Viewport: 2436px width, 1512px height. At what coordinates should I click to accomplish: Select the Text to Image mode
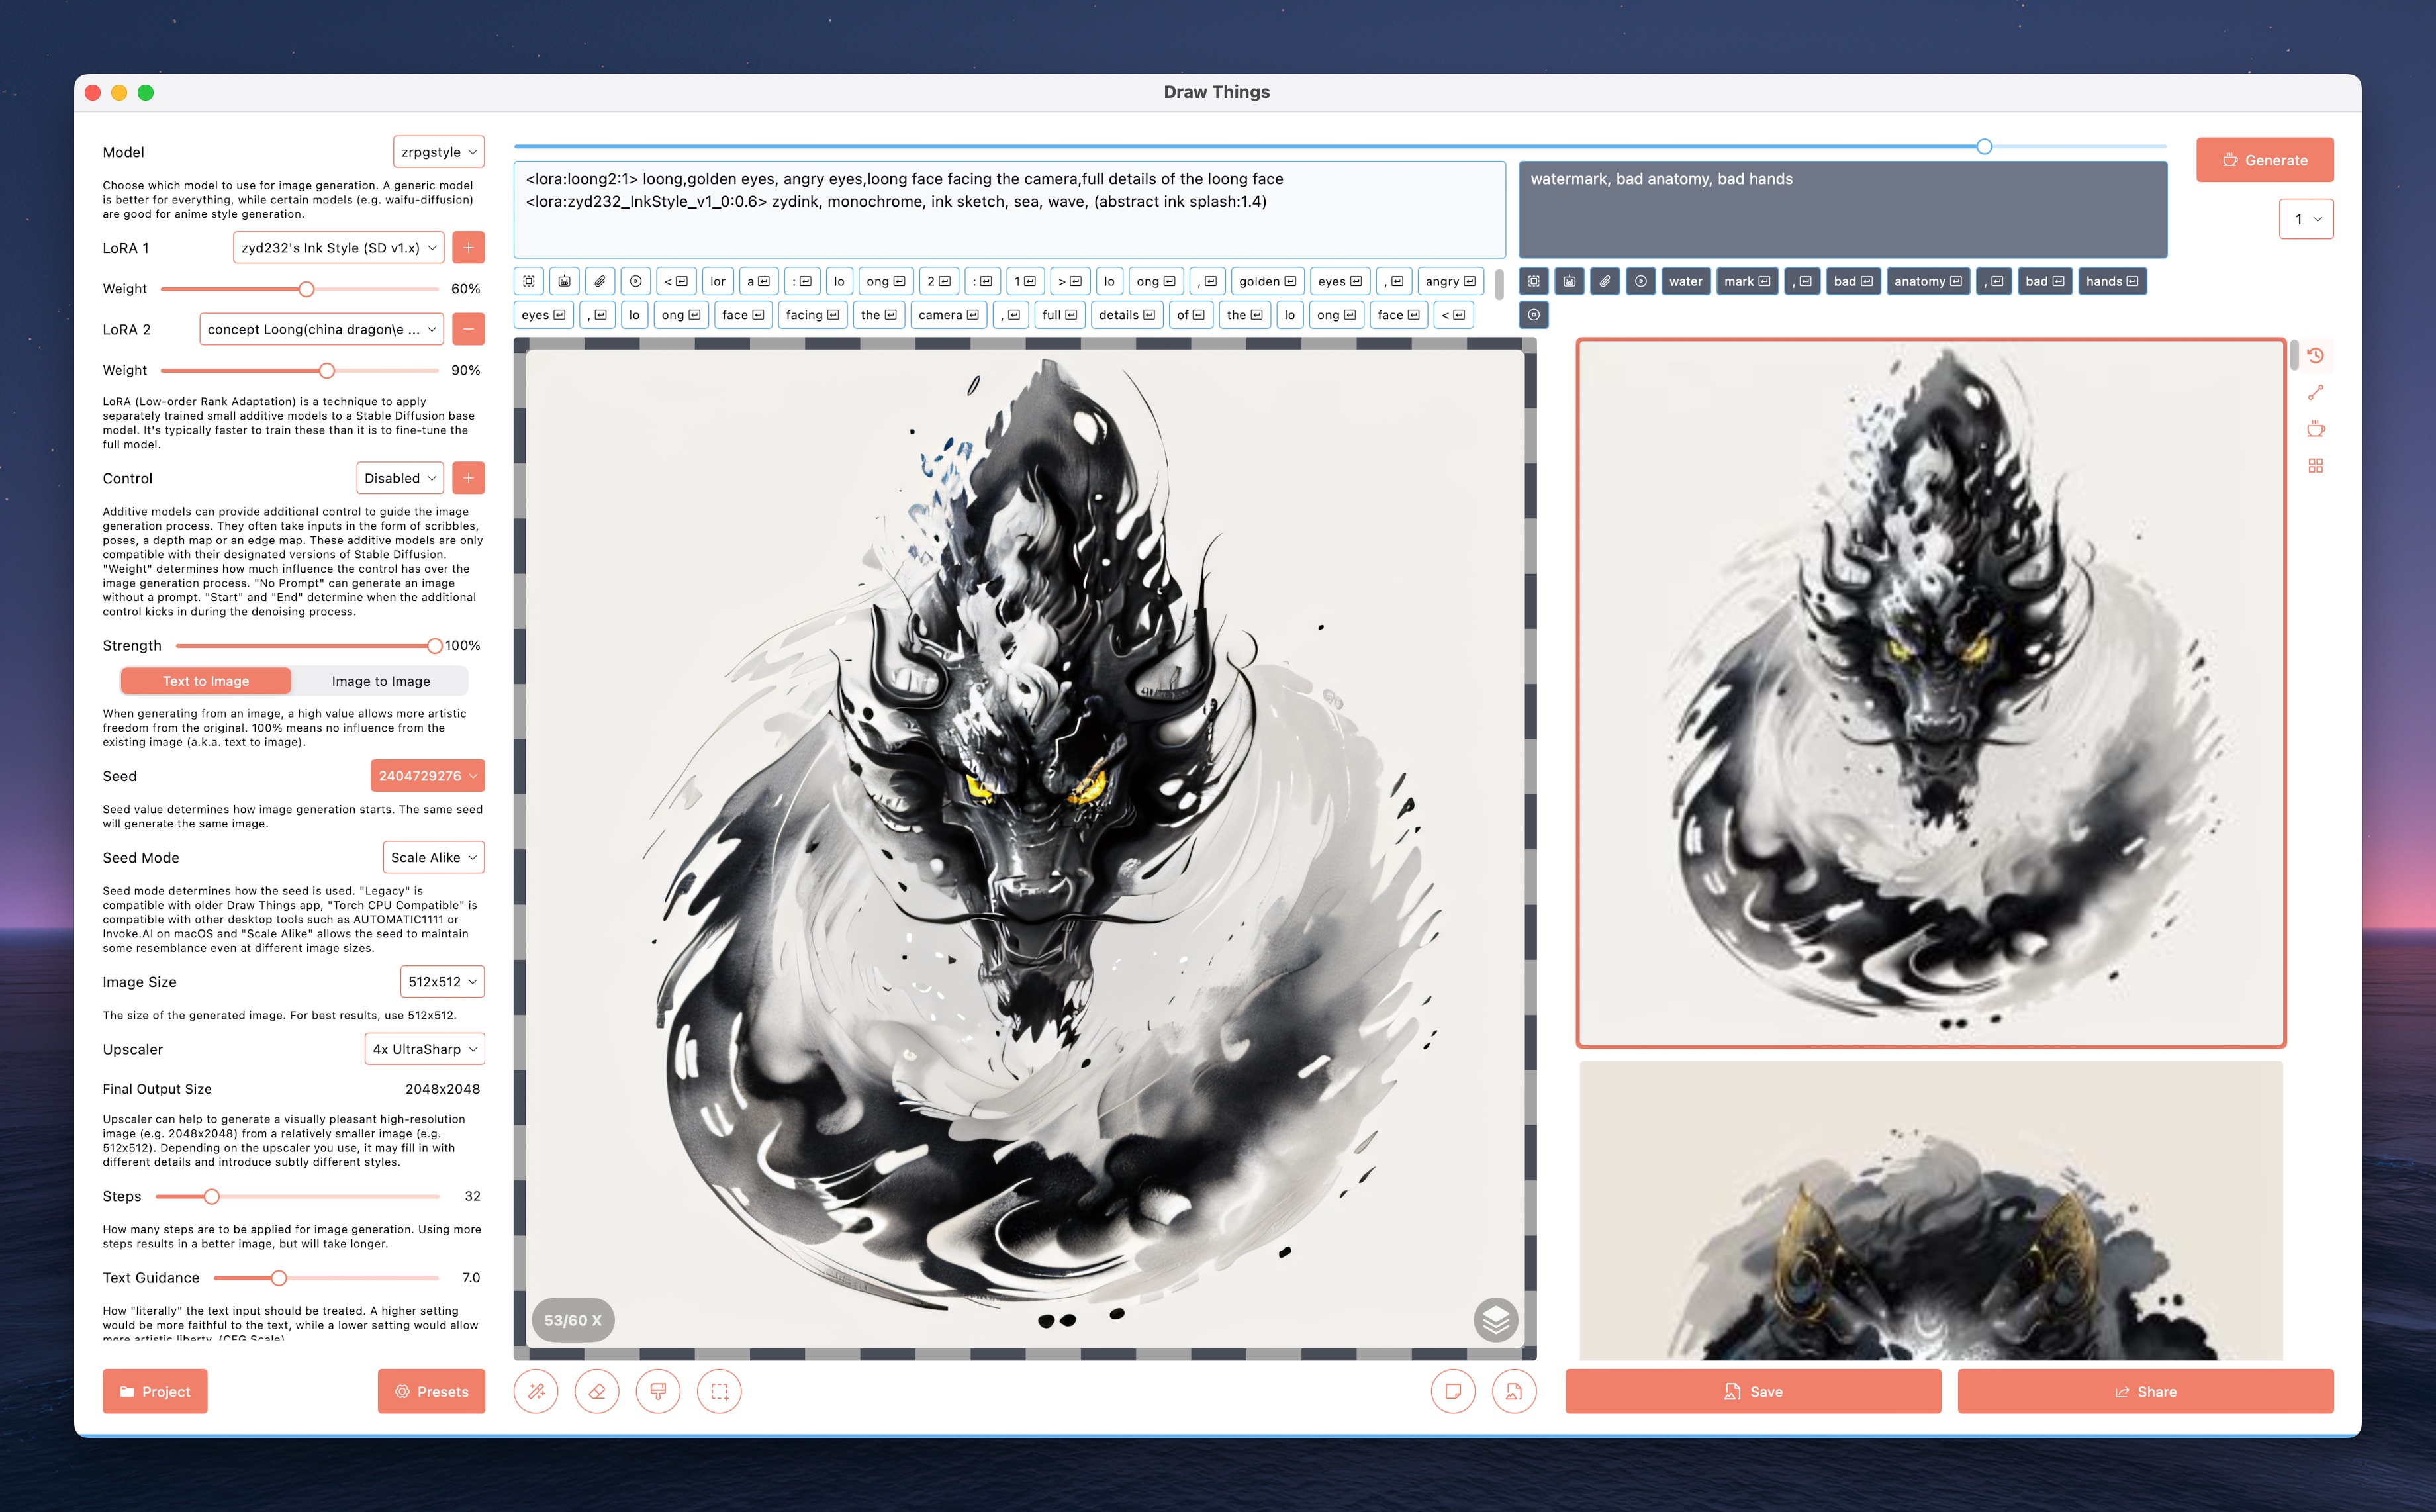(206, 681)
